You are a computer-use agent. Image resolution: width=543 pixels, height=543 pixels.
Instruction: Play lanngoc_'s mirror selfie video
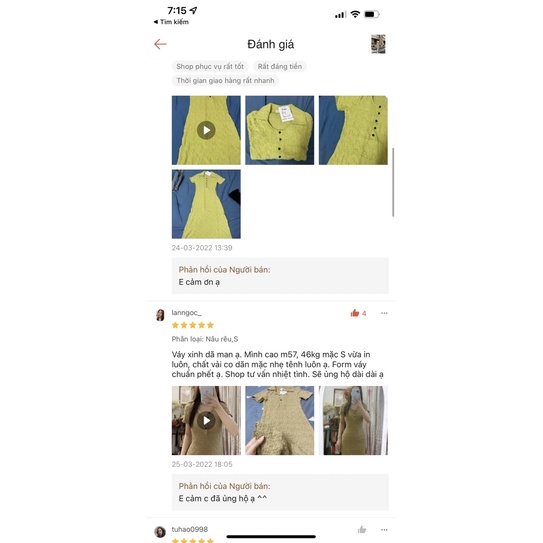click(x=206, y=420)
